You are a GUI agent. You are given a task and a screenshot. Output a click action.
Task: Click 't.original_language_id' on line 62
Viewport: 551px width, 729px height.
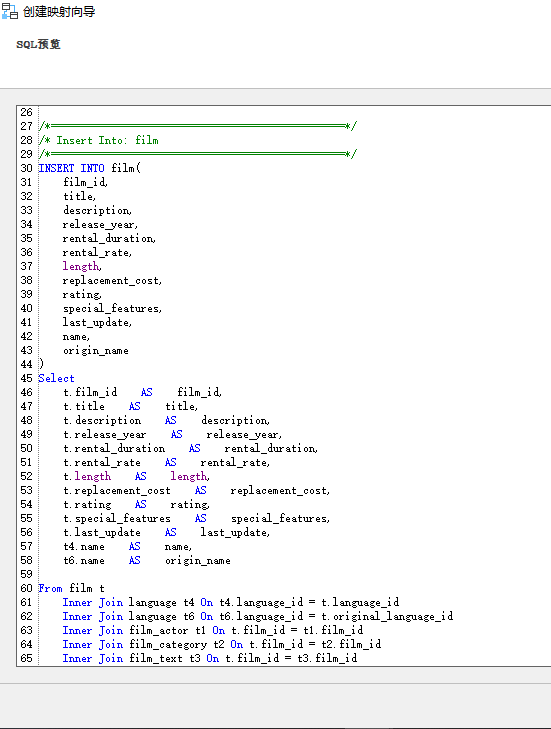point(387,616)
